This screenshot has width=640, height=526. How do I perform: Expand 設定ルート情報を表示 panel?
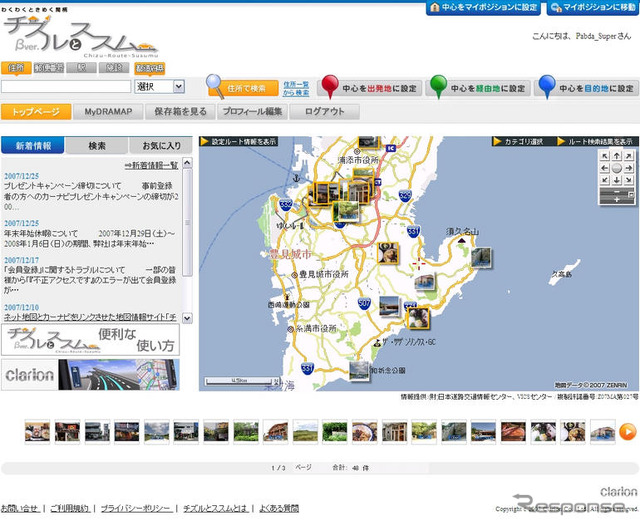click(238, 141)
